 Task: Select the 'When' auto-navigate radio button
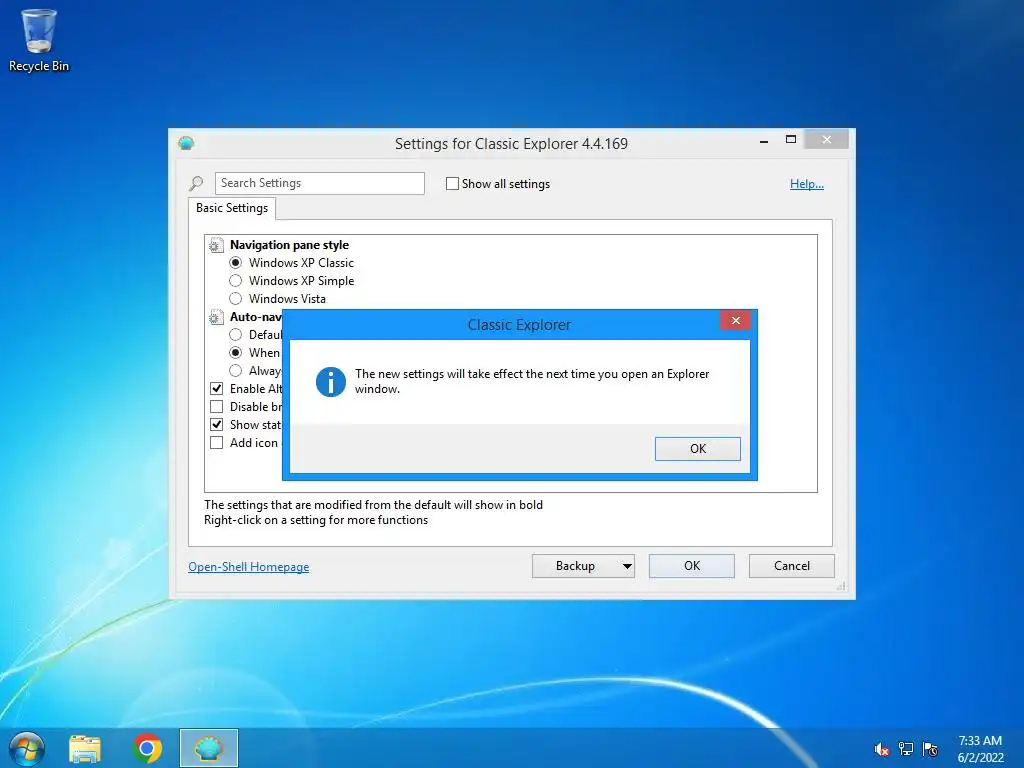[236, 353]
